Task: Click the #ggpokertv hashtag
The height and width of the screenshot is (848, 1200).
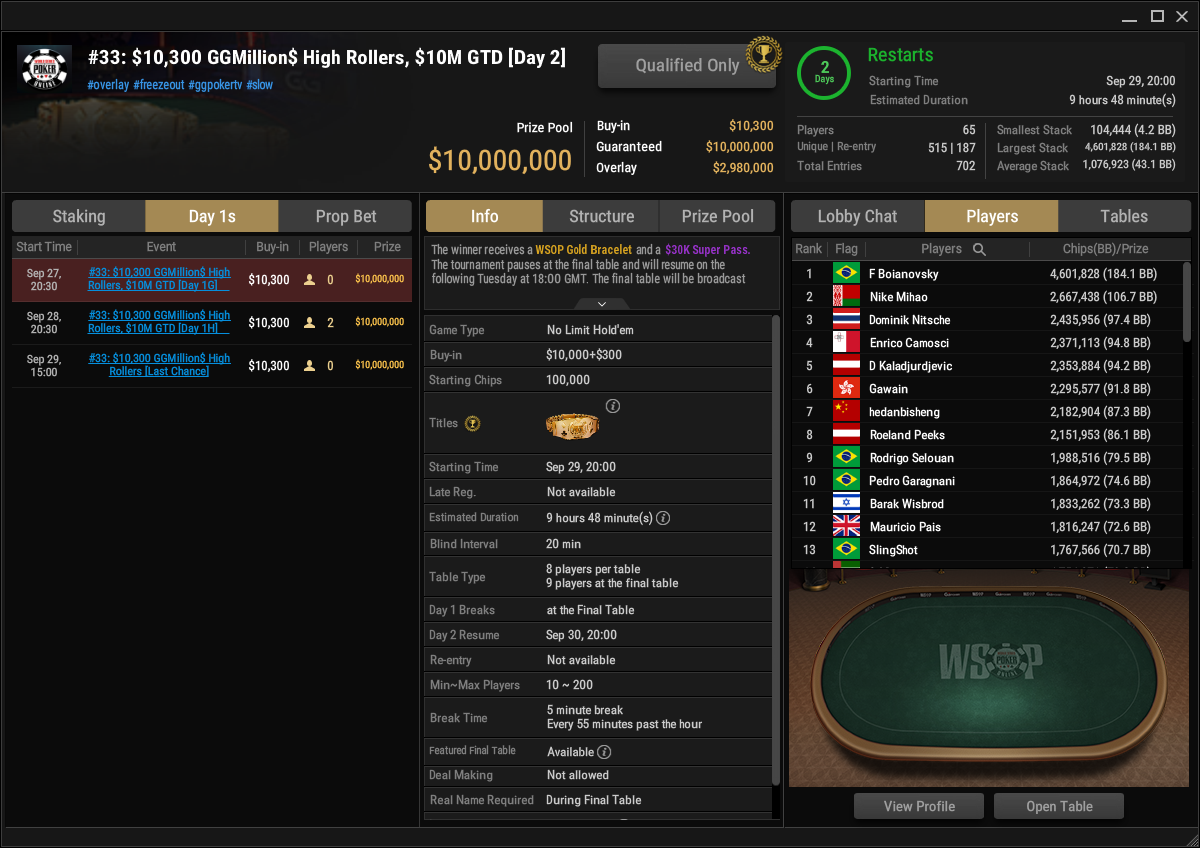Action: click(x=215, y=85)
